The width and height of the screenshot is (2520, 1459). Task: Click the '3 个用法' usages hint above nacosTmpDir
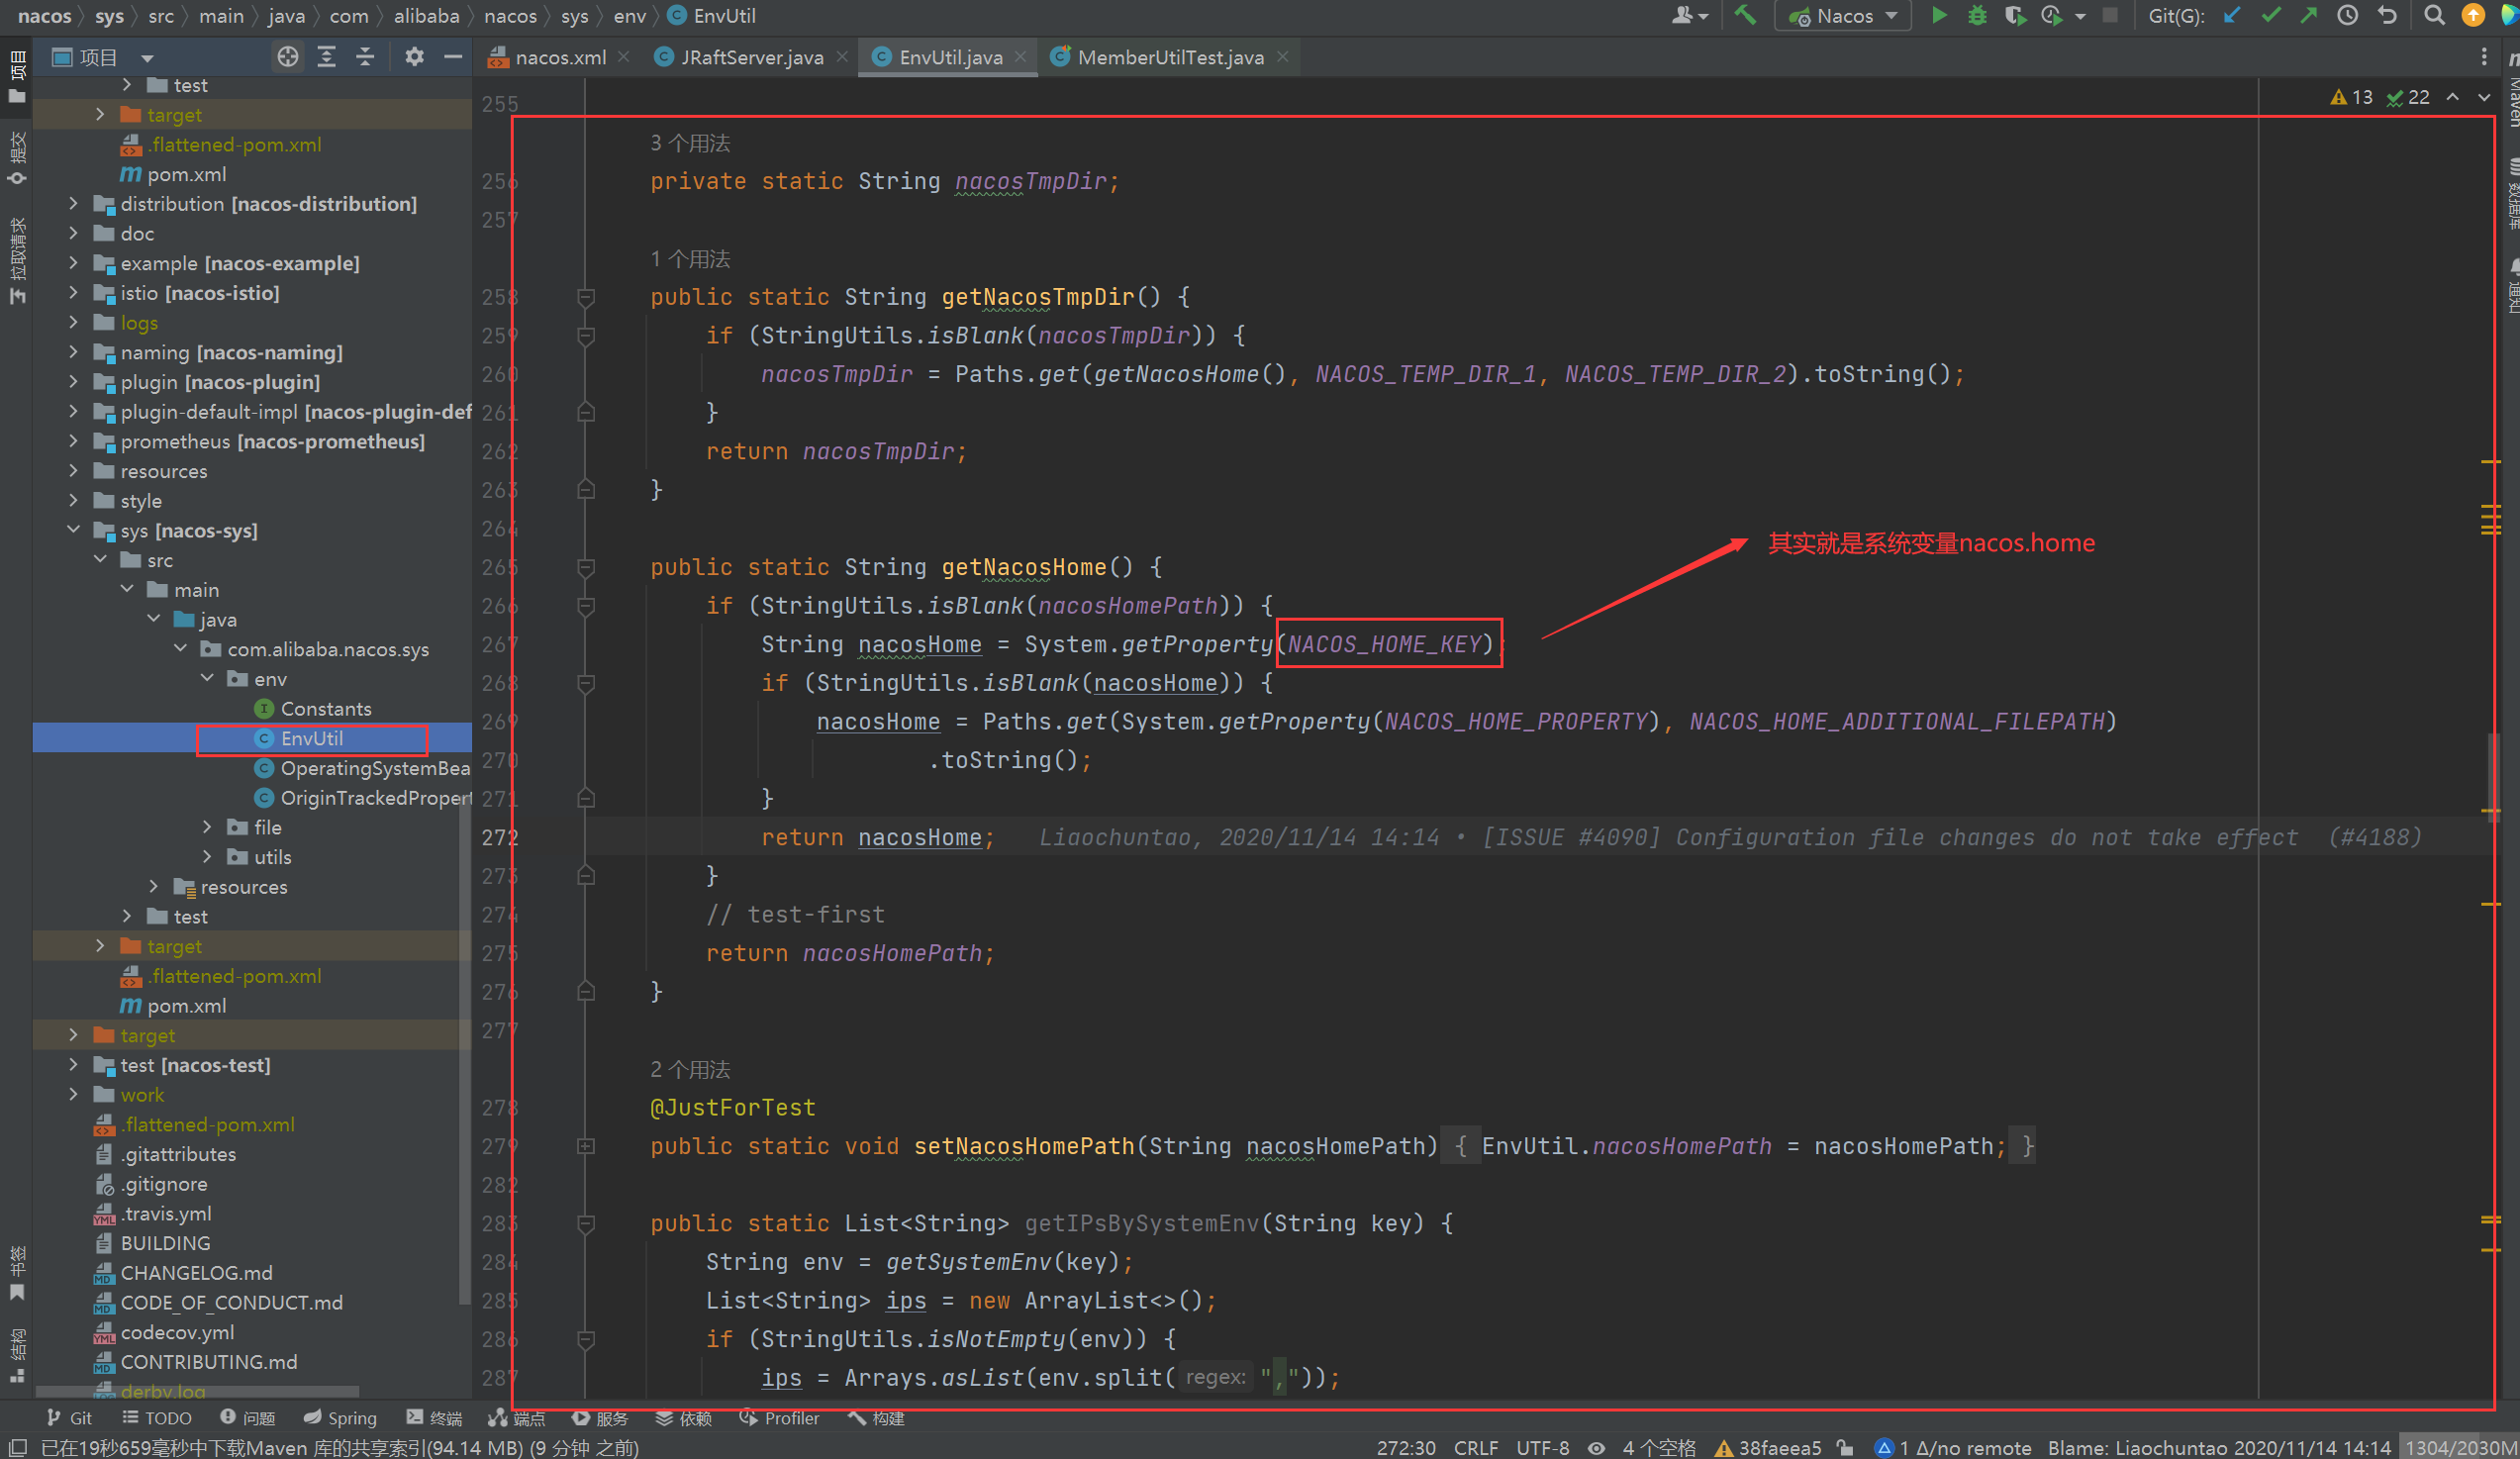click(690, 143)
